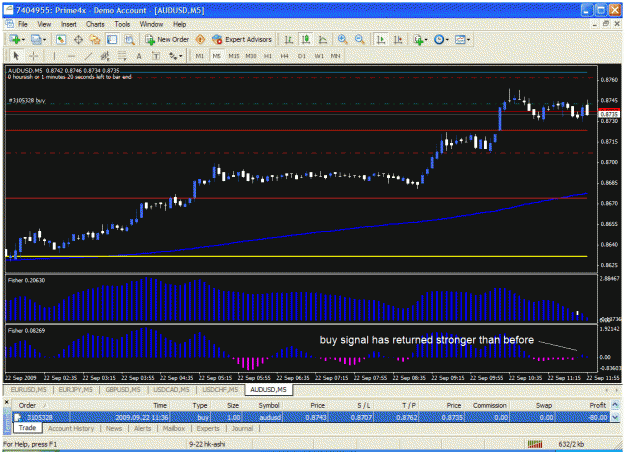Open the Market Watch window icon

(61, 39)
